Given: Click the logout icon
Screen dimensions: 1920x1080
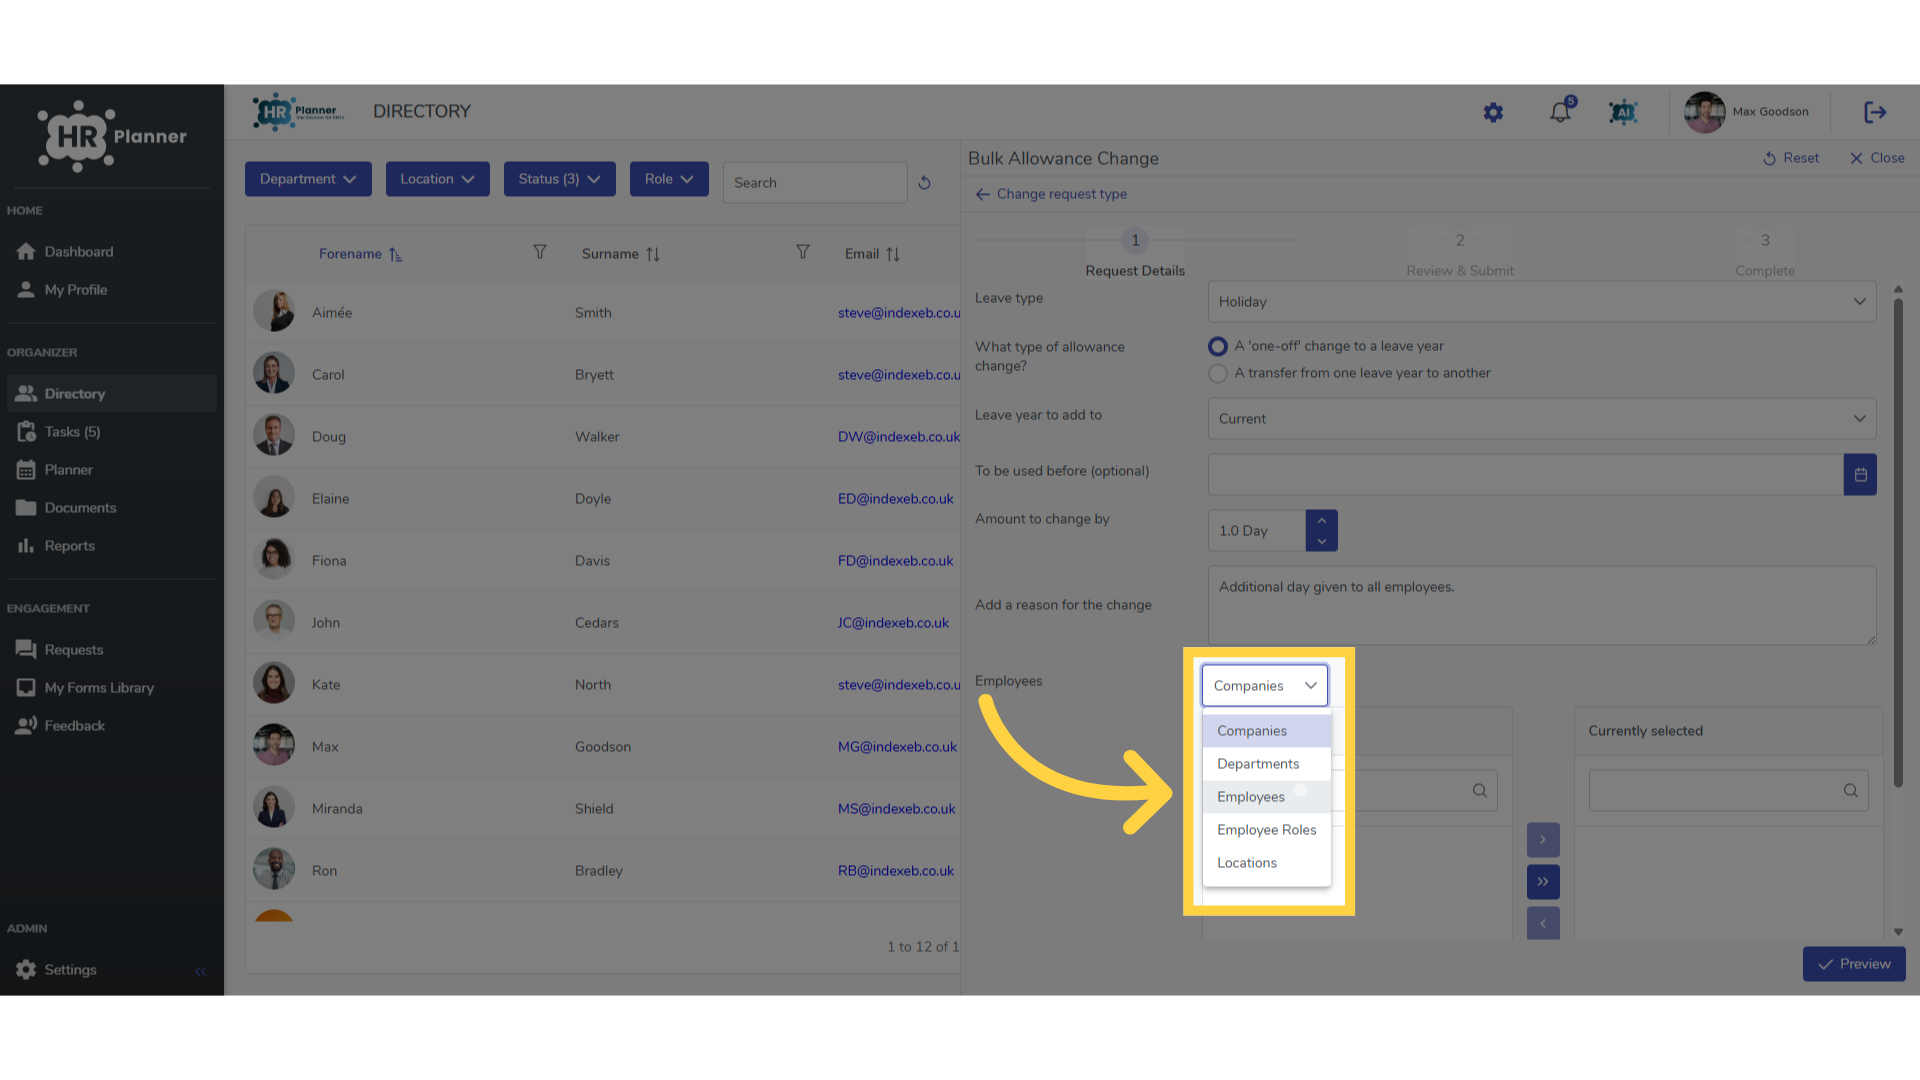Looking at the screenshot, I should coord(1875,112).
